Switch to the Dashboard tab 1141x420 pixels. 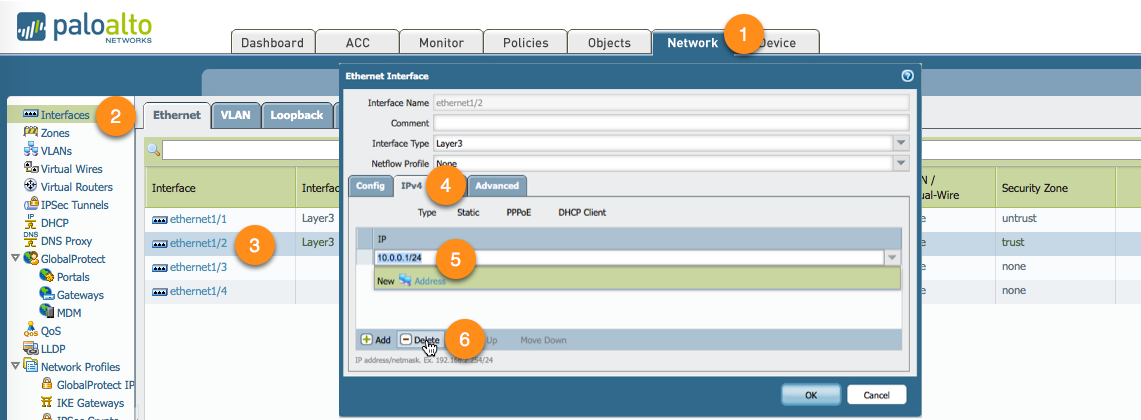pos(272,42)
